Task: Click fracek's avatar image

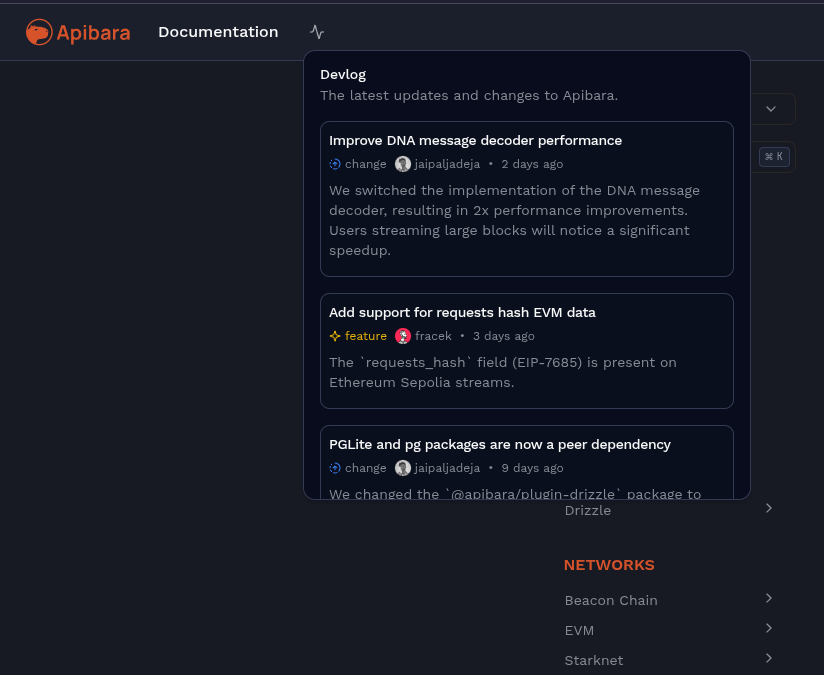Action: [403, 336]
